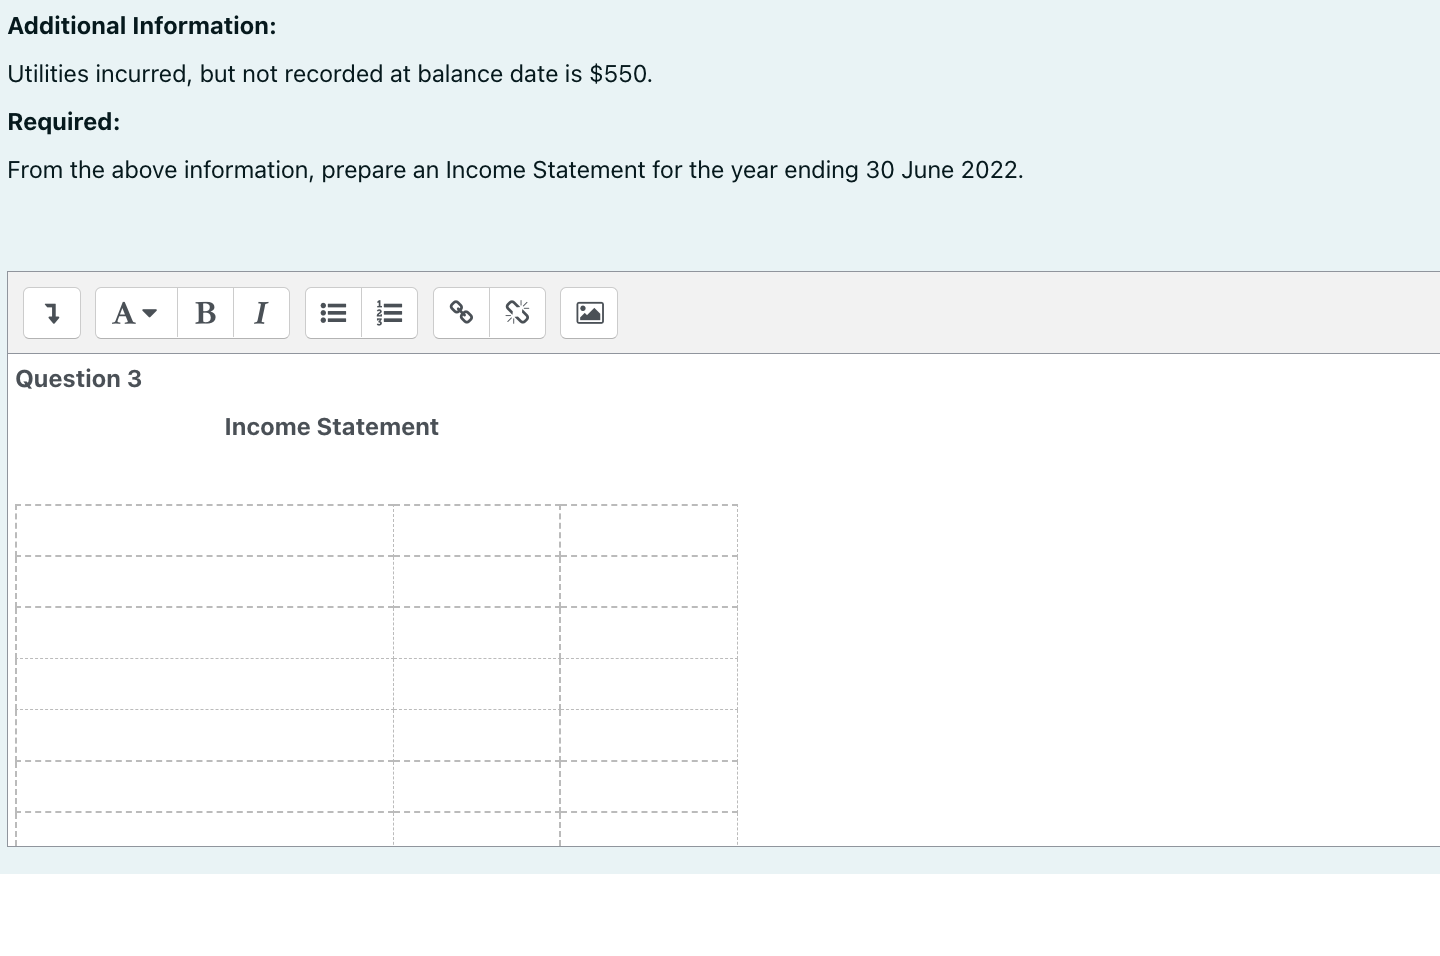Select the top-right table cell
Viewport: 1440px width, 956px height.
click(648, 529)
